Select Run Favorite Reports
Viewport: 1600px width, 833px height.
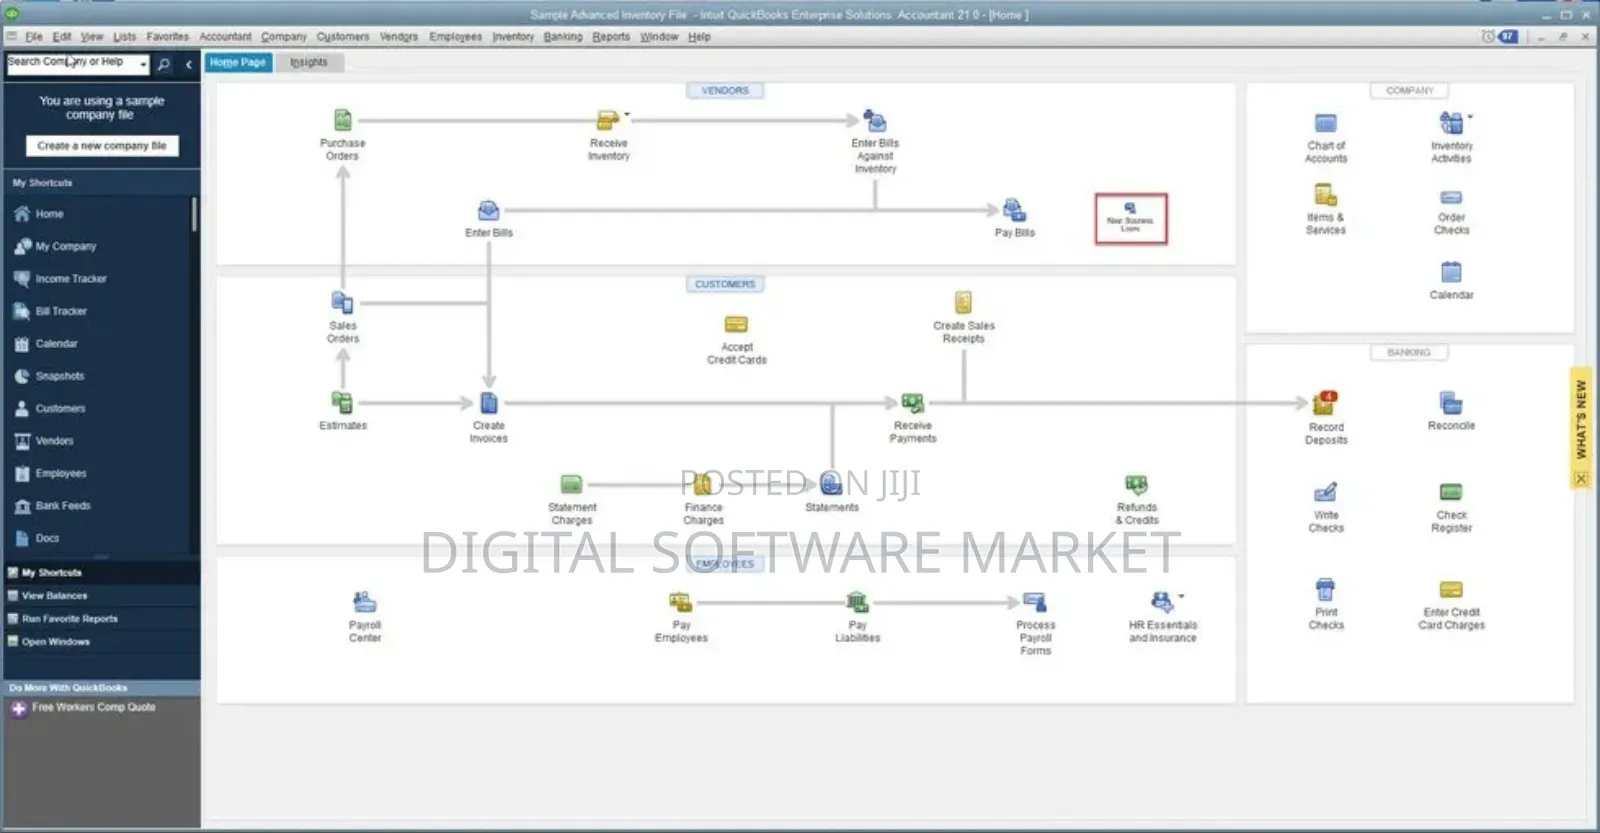pyautogui.click(x=69, y=619)
